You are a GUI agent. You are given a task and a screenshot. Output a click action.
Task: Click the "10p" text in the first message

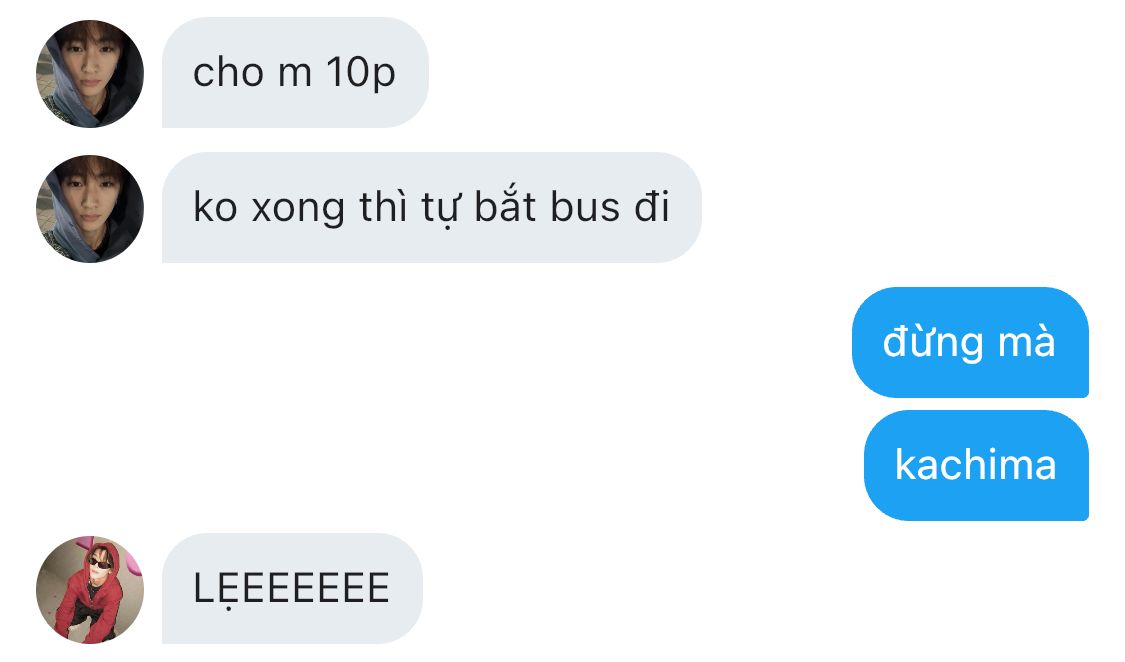coord(360,74)
